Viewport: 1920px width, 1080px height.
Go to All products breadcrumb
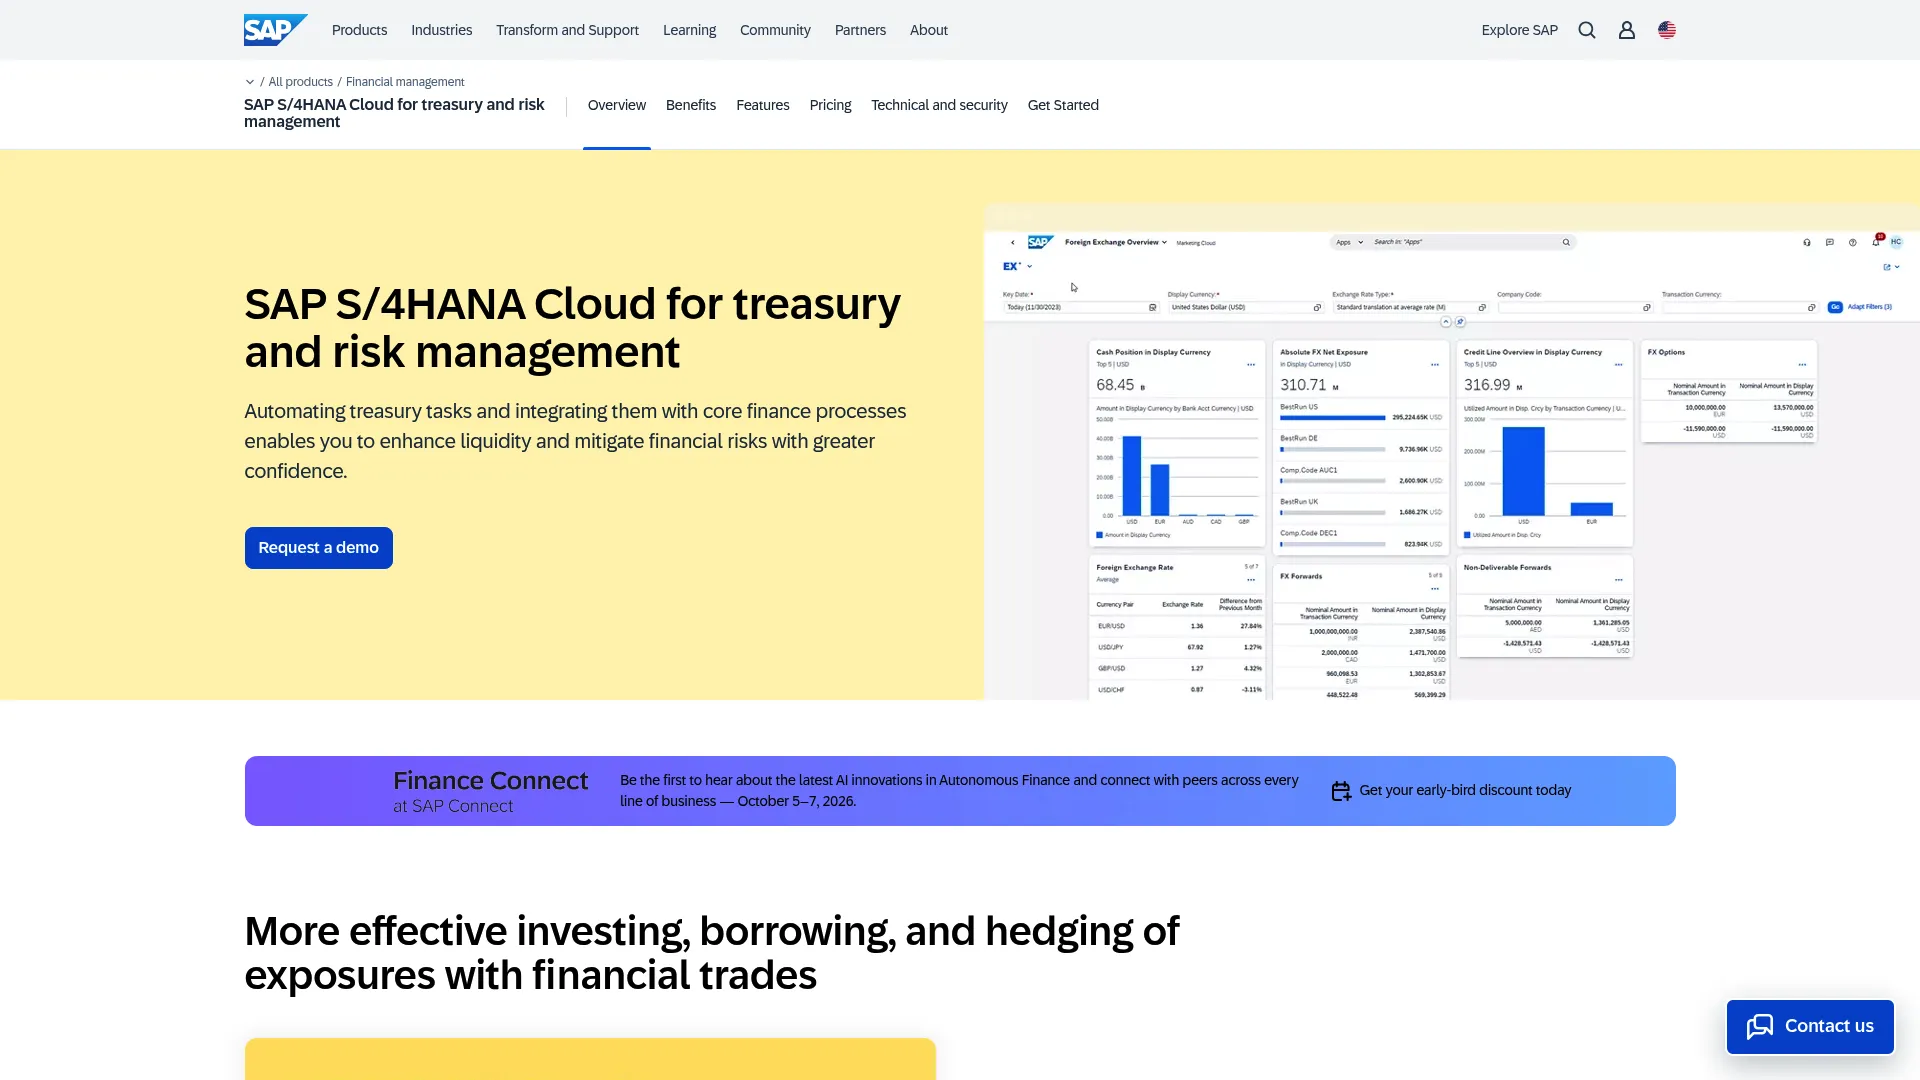click(300, 82)
